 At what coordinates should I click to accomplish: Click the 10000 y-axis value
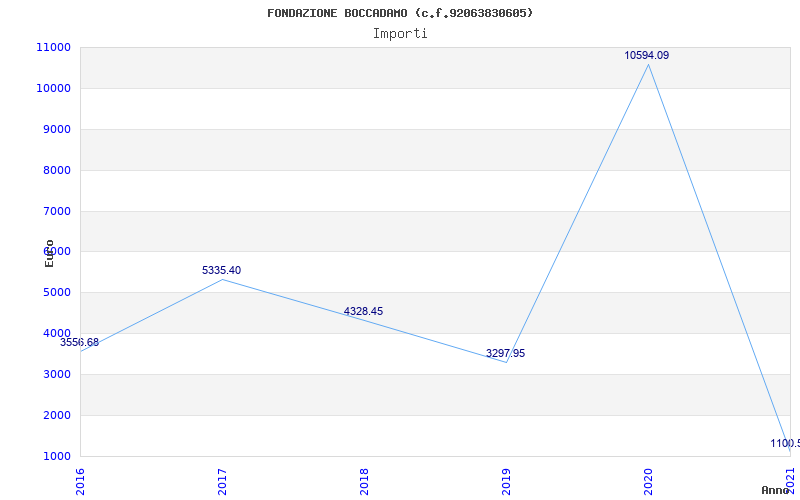(53, 88)
